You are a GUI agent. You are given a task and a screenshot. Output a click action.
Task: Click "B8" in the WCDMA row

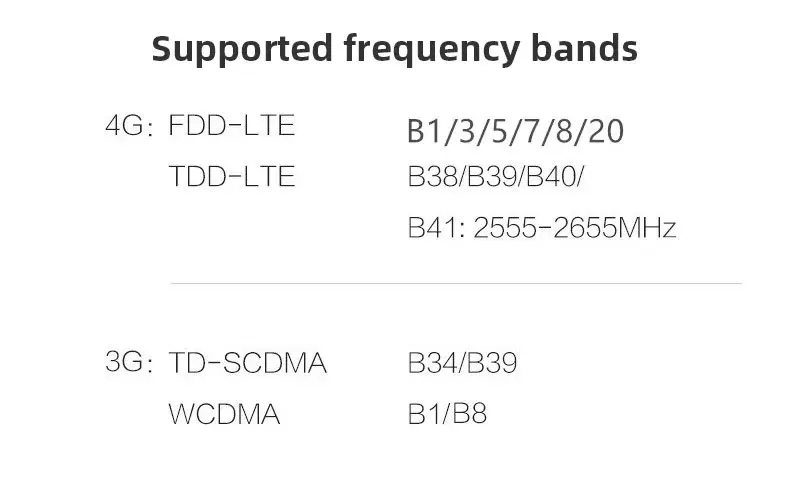[x=470, y=414]
